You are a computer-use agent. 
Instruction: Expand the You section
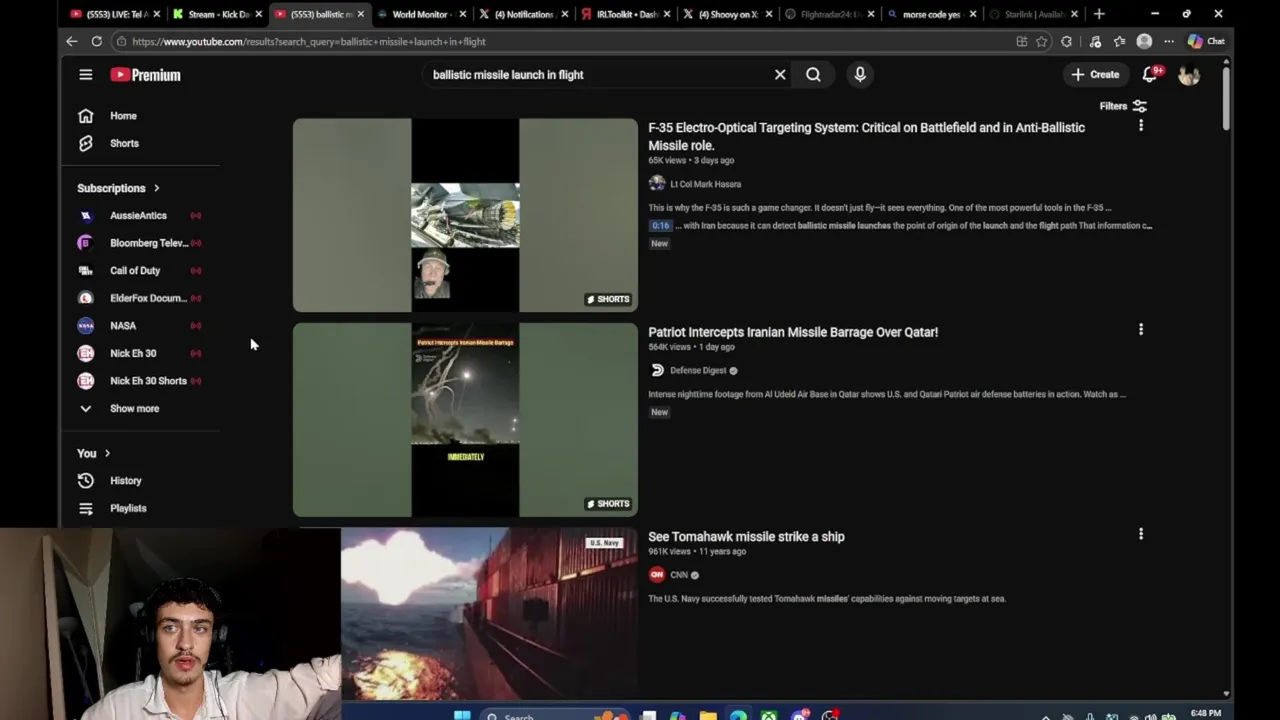click(93, 453)
